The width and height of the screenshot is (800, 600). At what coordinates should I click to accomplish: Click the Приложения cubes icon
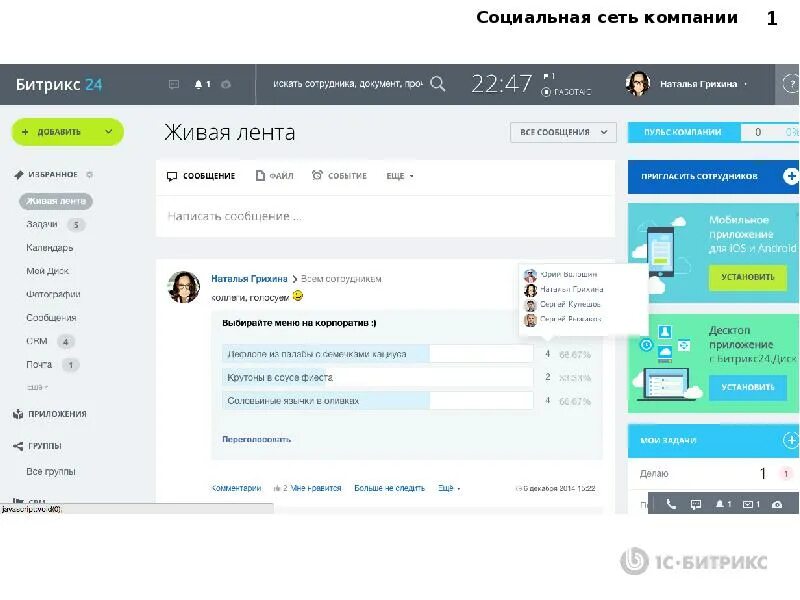18,414
